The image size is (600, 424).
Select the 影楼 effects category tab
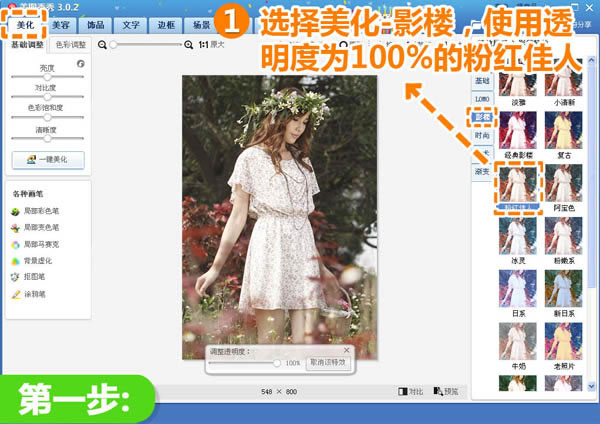pyautogui.click(x=482, y=117)
